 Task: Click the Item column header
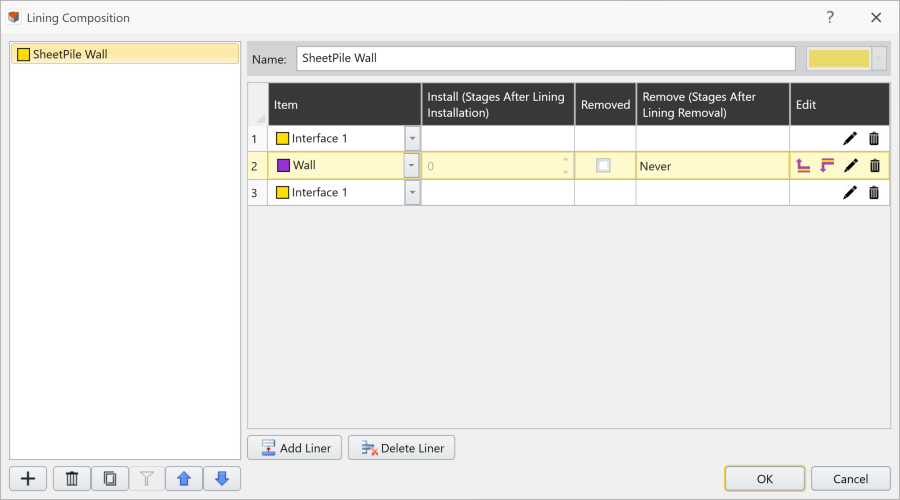coord(344,104)
